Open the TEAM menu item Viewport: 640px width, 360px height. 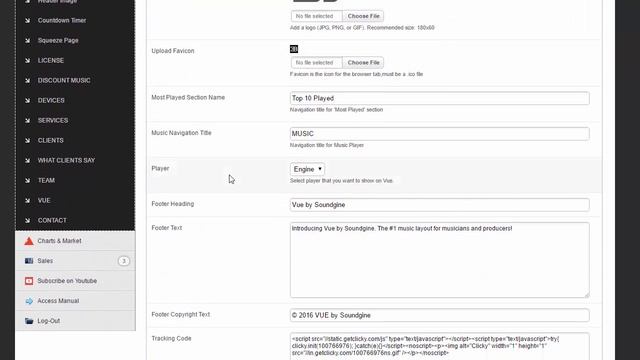[46, 180]
